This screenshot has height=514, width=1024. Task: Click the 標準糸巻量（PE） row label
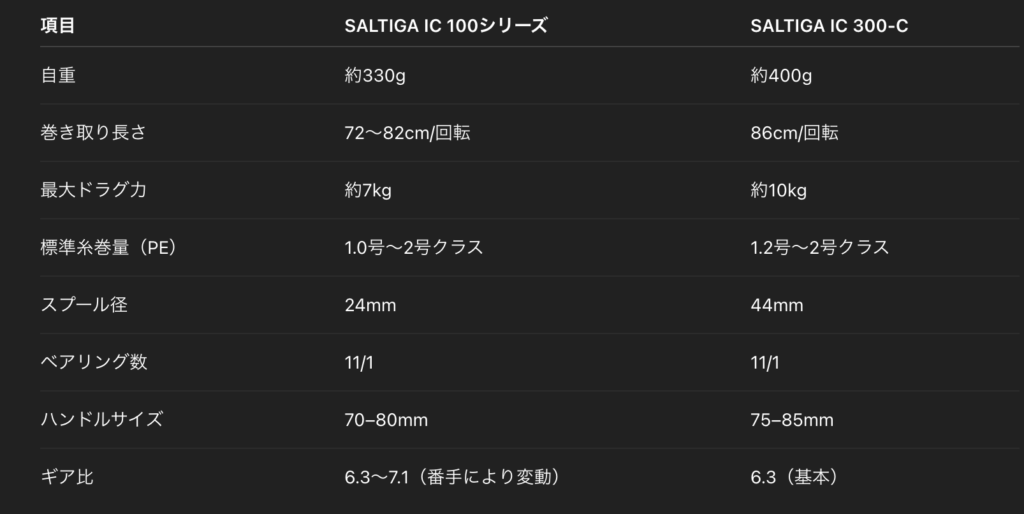(109, 247)
